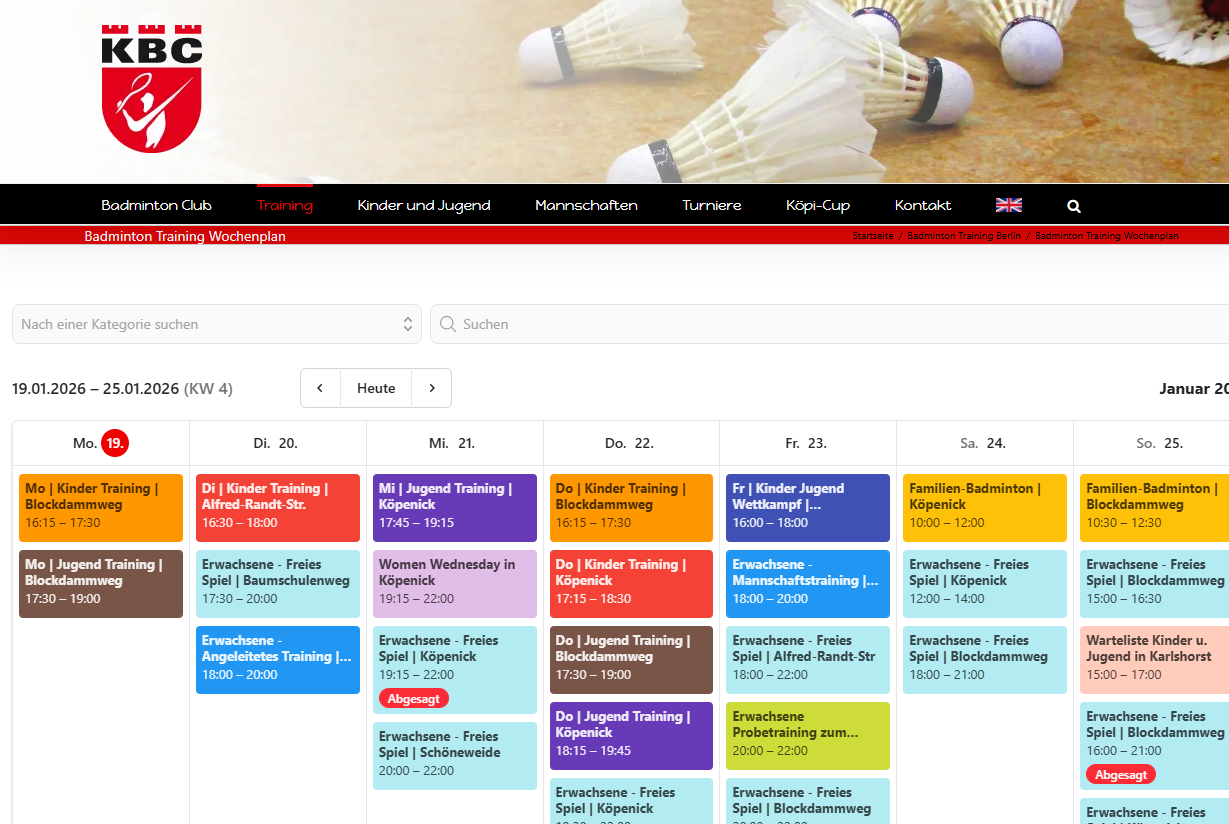Open search with the magnifier icon in the navigation bar
The height and width of the screenshot is (824, 1229).
(1073, 206)
